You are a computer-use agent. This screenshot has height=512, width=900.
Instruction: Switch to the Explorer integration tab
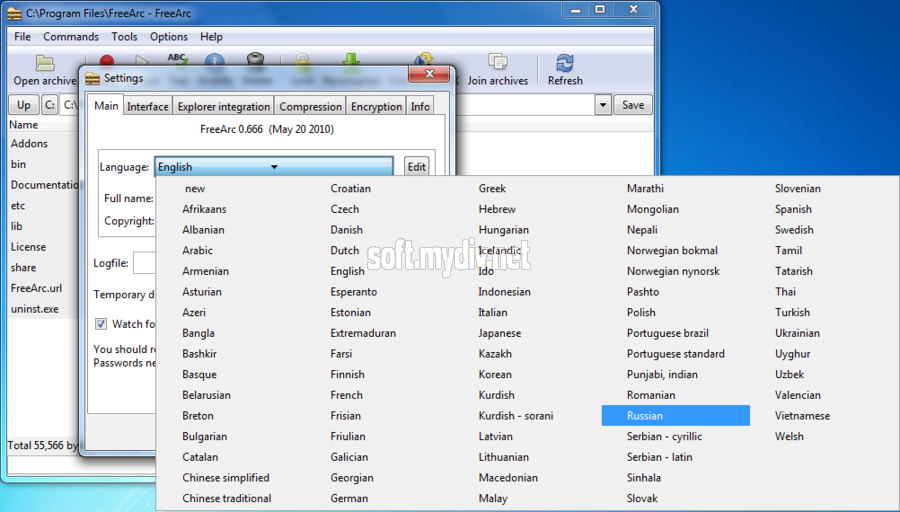tap(223, 106)
